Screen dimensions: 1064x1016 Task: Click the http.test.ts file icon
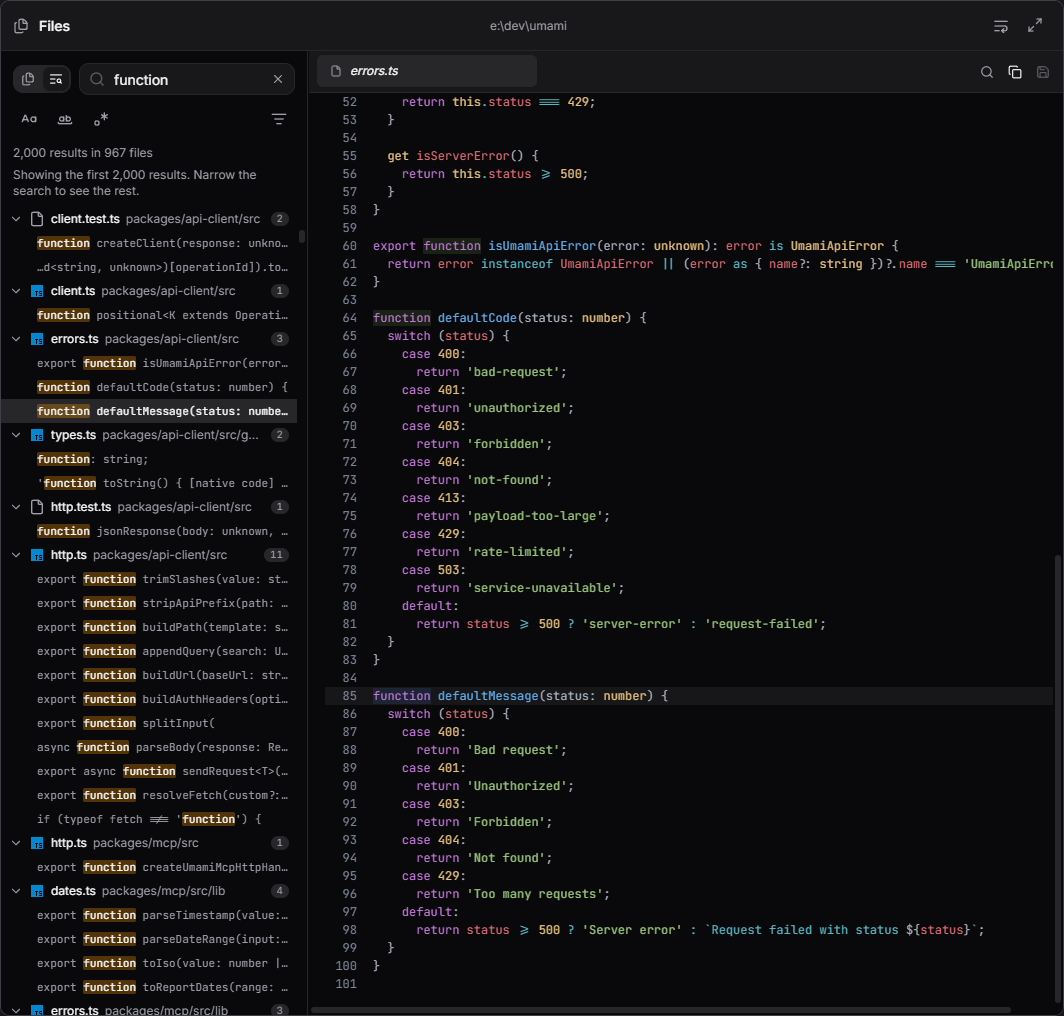tap(37, 507)
